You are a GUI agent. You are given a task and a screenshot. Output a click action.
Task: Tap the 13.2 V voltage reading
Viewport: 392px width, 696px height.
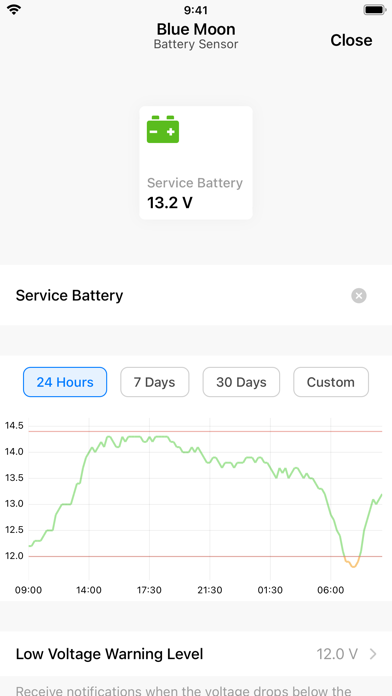pos(170,203)
